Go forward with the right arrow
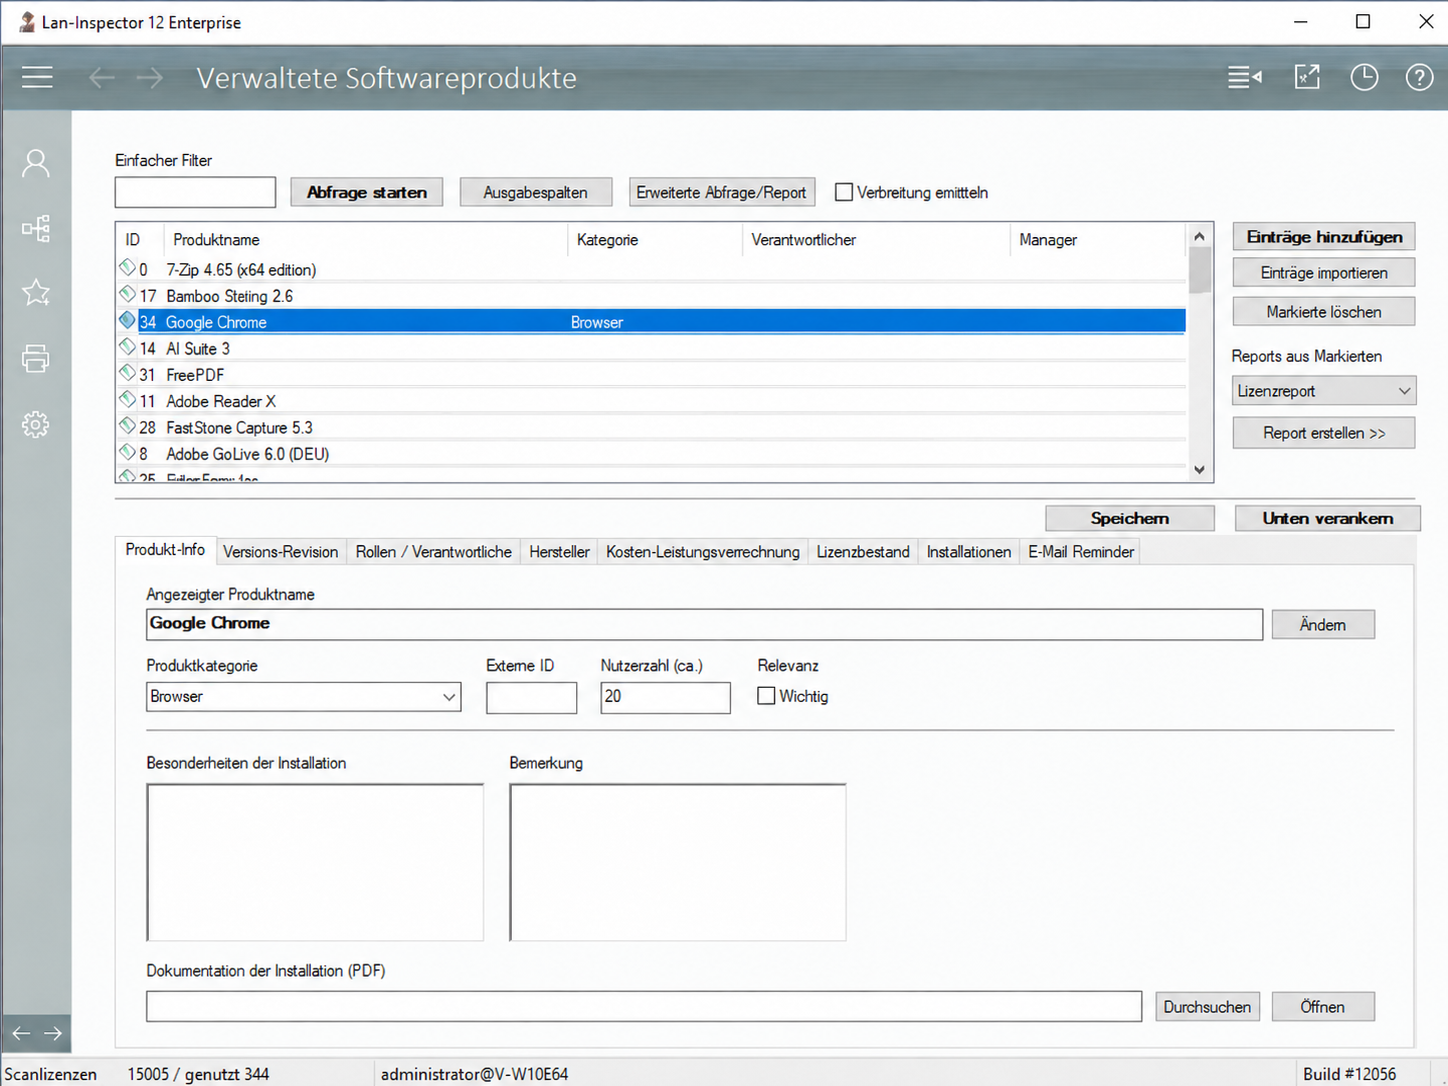 point(150,78)
